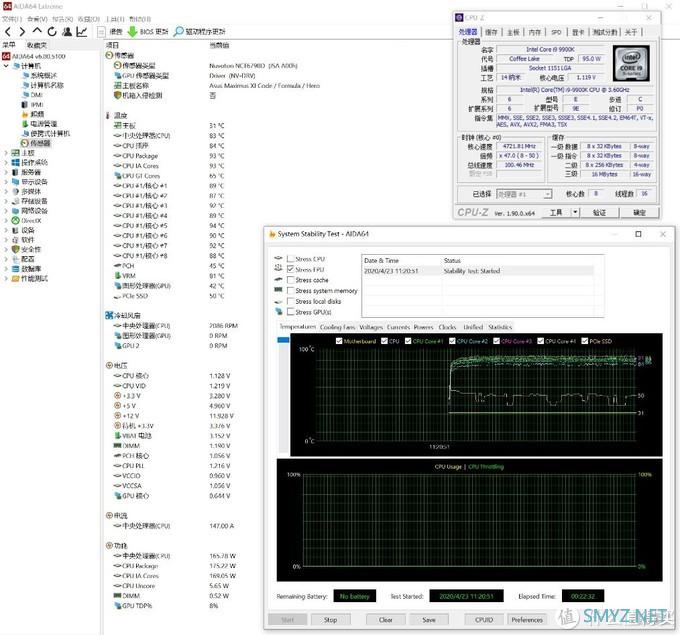The image size is (680, 635).
Task: Click the CPU Throttling label on usage graph
Action: [486, 467]
